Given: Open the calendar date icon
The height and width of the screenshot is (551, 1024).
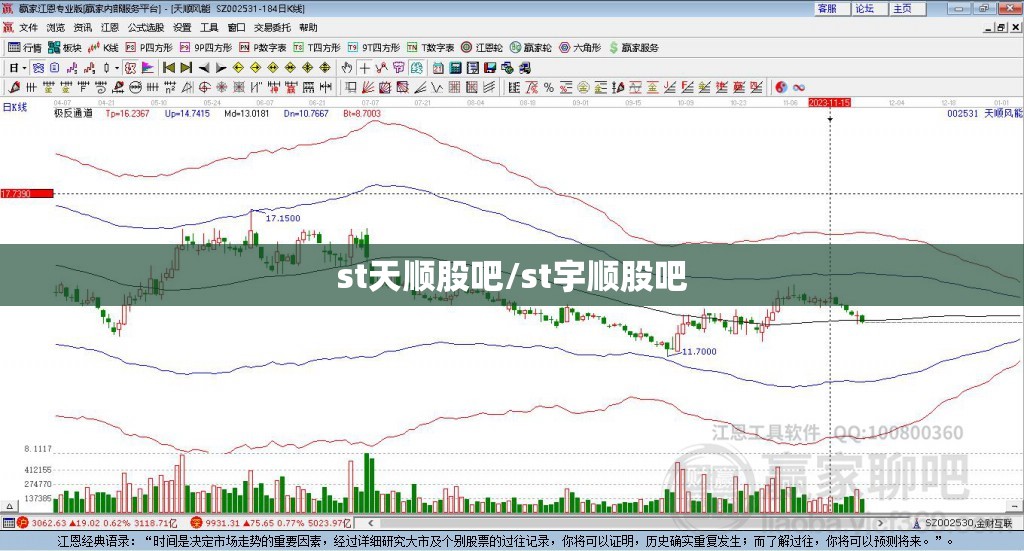Looking at the screenshot, I should coord(438,67).
